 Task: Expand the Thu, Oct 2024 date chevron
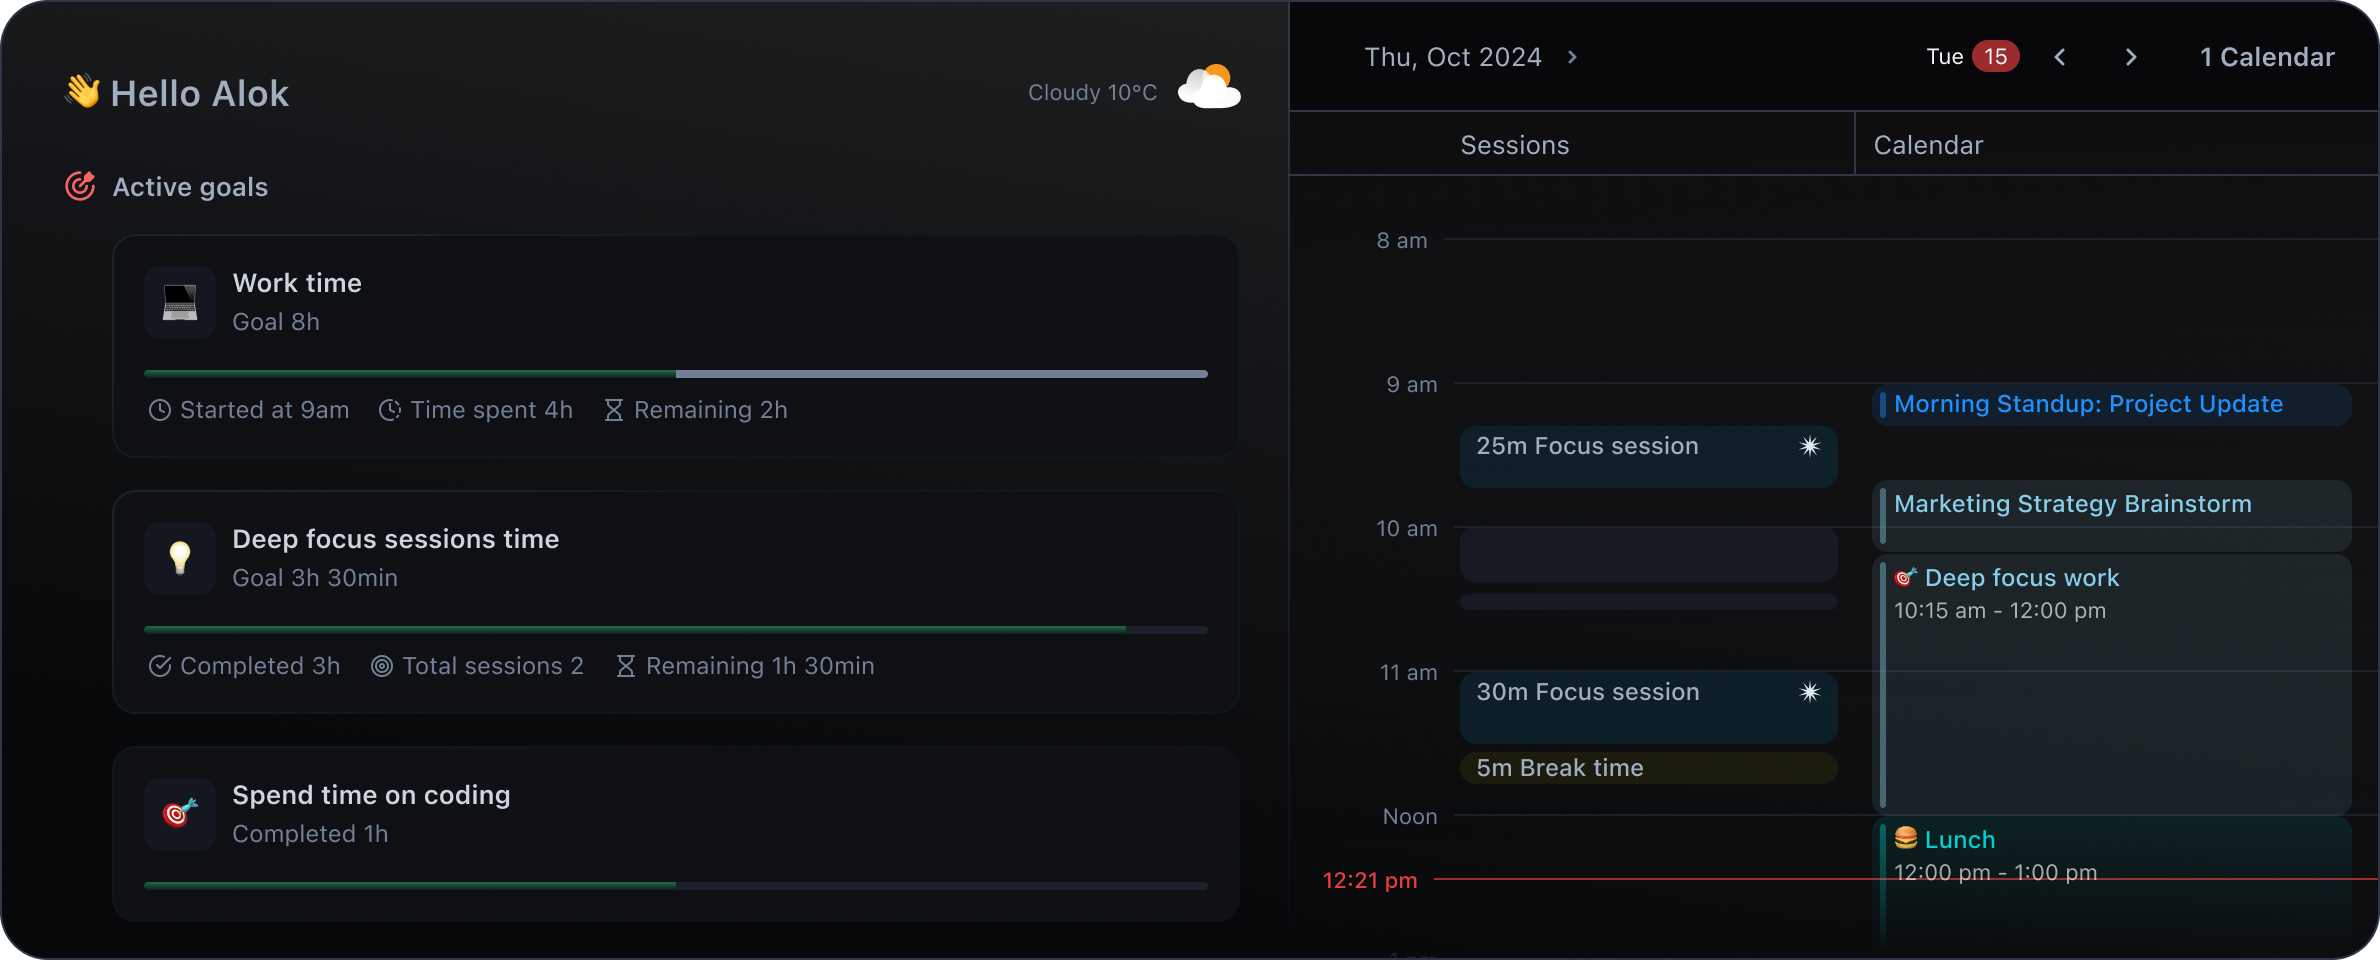tap(1572, 57)
